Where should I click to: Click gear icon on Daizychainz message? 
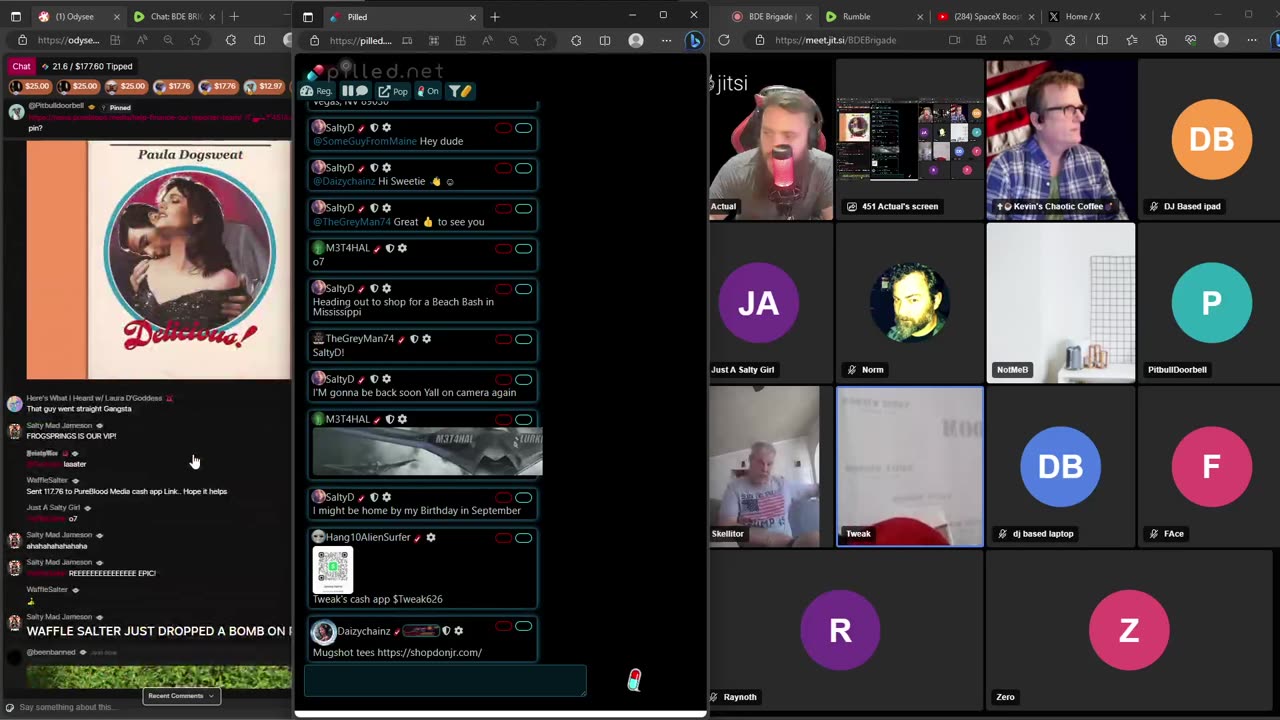click(458, 631)
